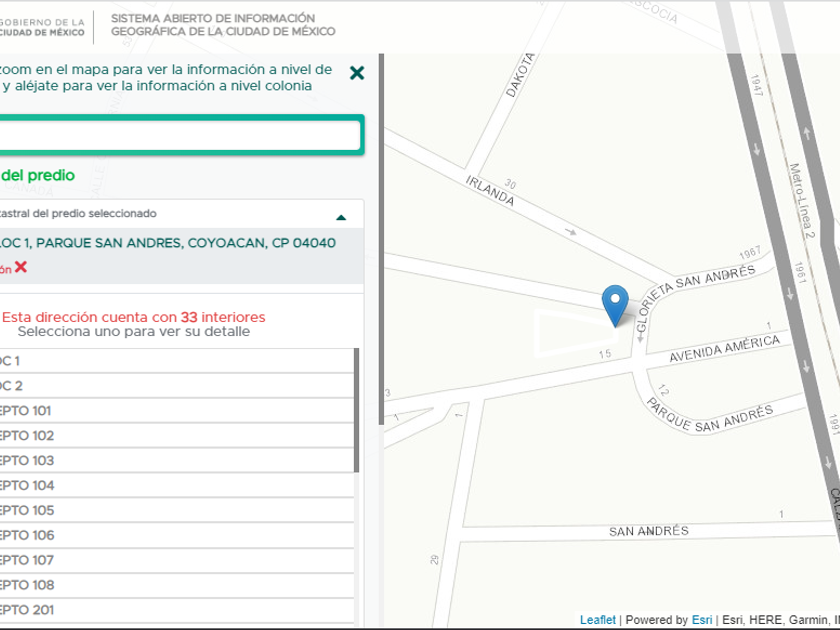The image size is (840, 630).
Task: Click the side panel scrollbar
Action: point(381,239)
